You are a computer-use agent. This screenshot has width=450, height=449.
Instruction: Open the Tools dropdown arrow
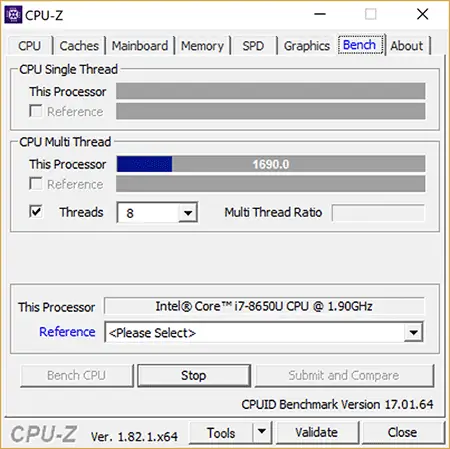click(x=262, y=432)
